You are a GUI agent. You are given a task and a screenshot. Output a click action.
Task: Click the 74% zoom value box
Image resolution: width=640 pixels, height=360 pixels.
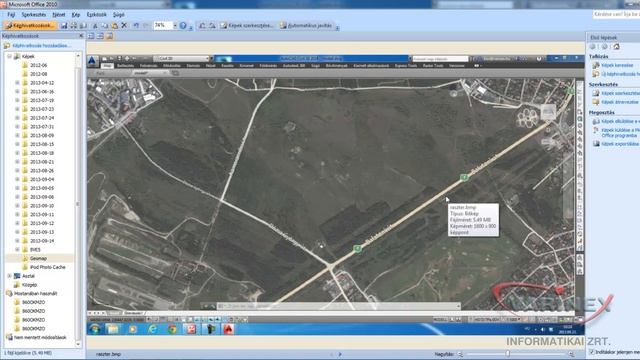click(162, 25)
